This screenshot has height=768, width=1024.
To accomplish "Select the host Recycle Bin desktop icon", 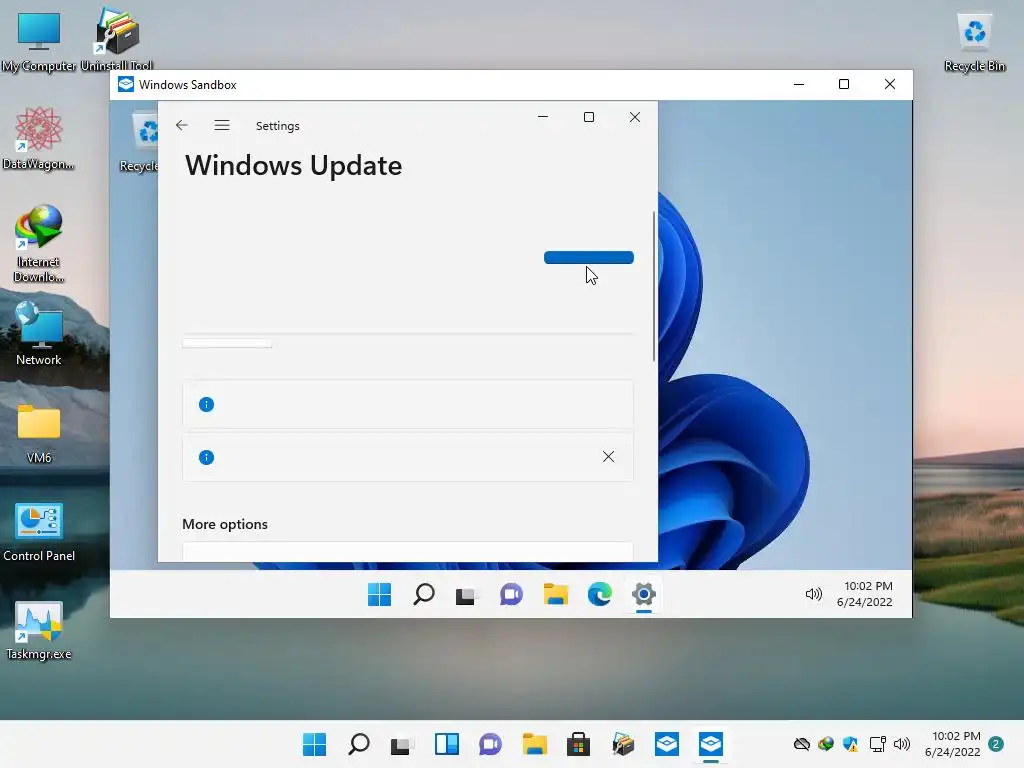I will (974, 42).
